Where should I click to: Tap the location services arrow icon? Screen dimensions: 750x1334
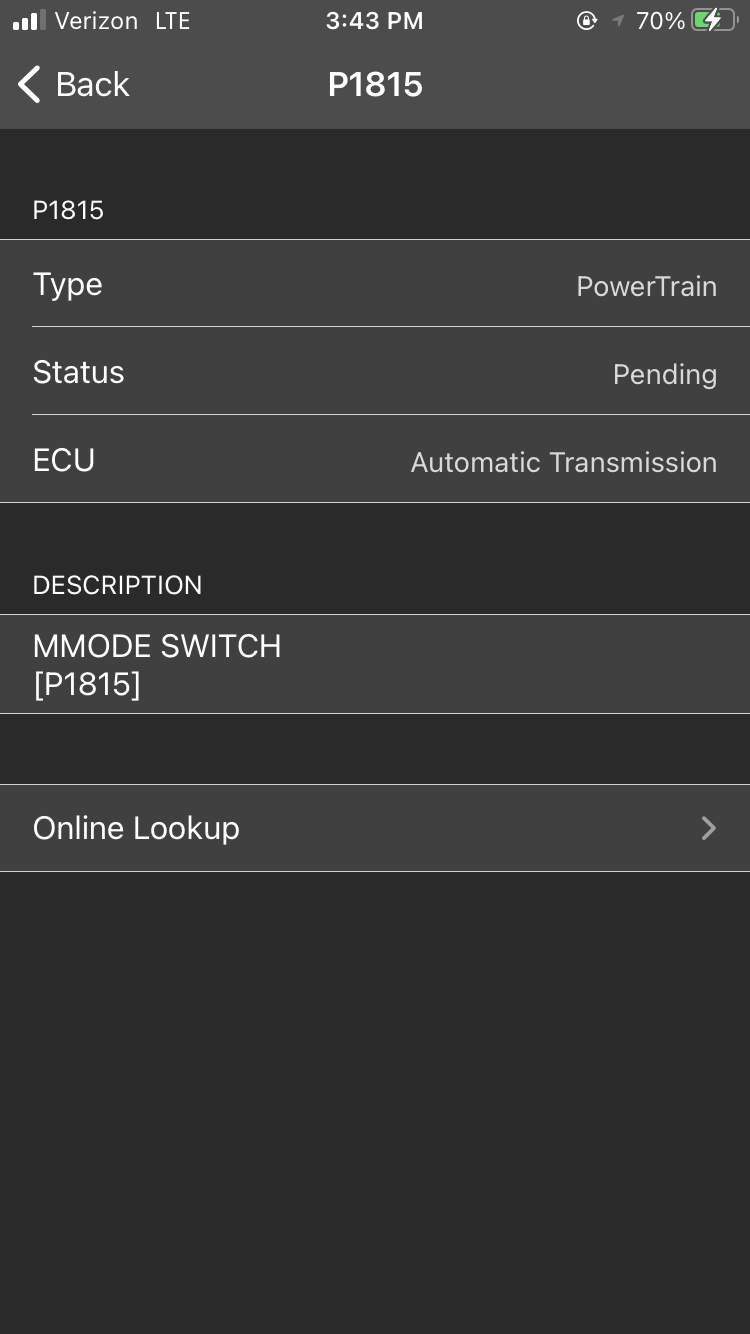(617, 22)
